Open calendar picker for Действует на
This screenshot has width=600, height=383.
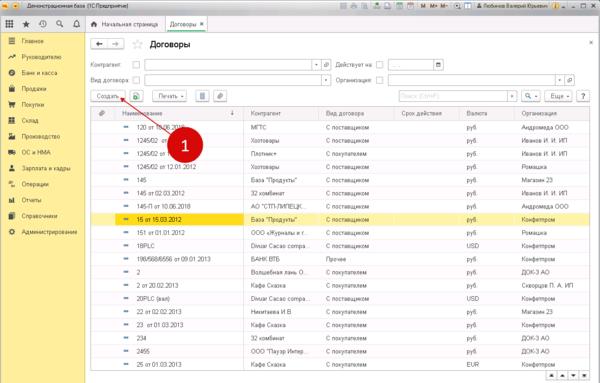click(x=439, y=65)
